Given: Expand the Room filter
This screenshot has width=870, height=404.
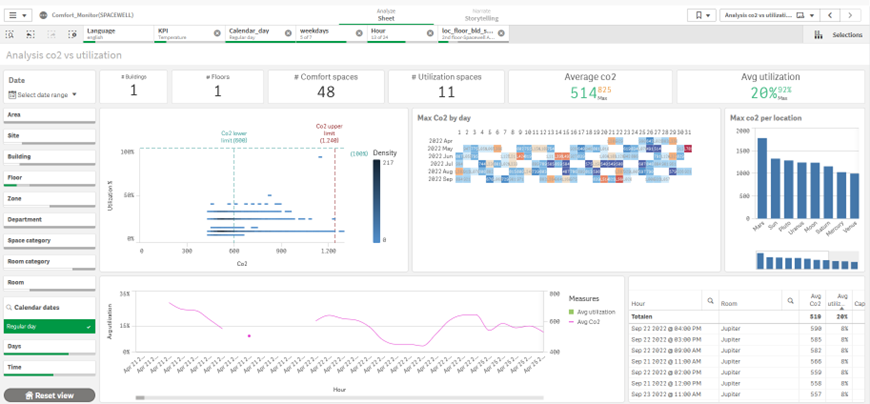Looking at the screenshot, I should click(x=49, y=284).
